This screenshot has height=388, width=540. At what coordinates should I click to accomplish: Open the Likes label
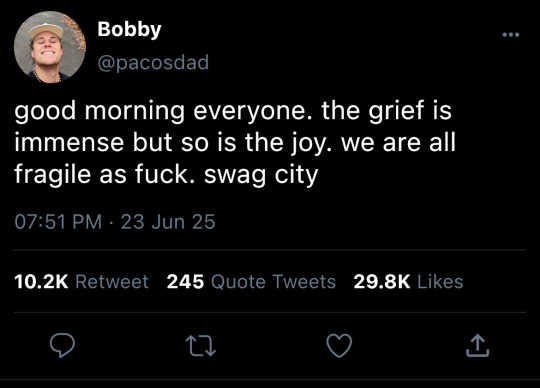[x=440, y=281]
